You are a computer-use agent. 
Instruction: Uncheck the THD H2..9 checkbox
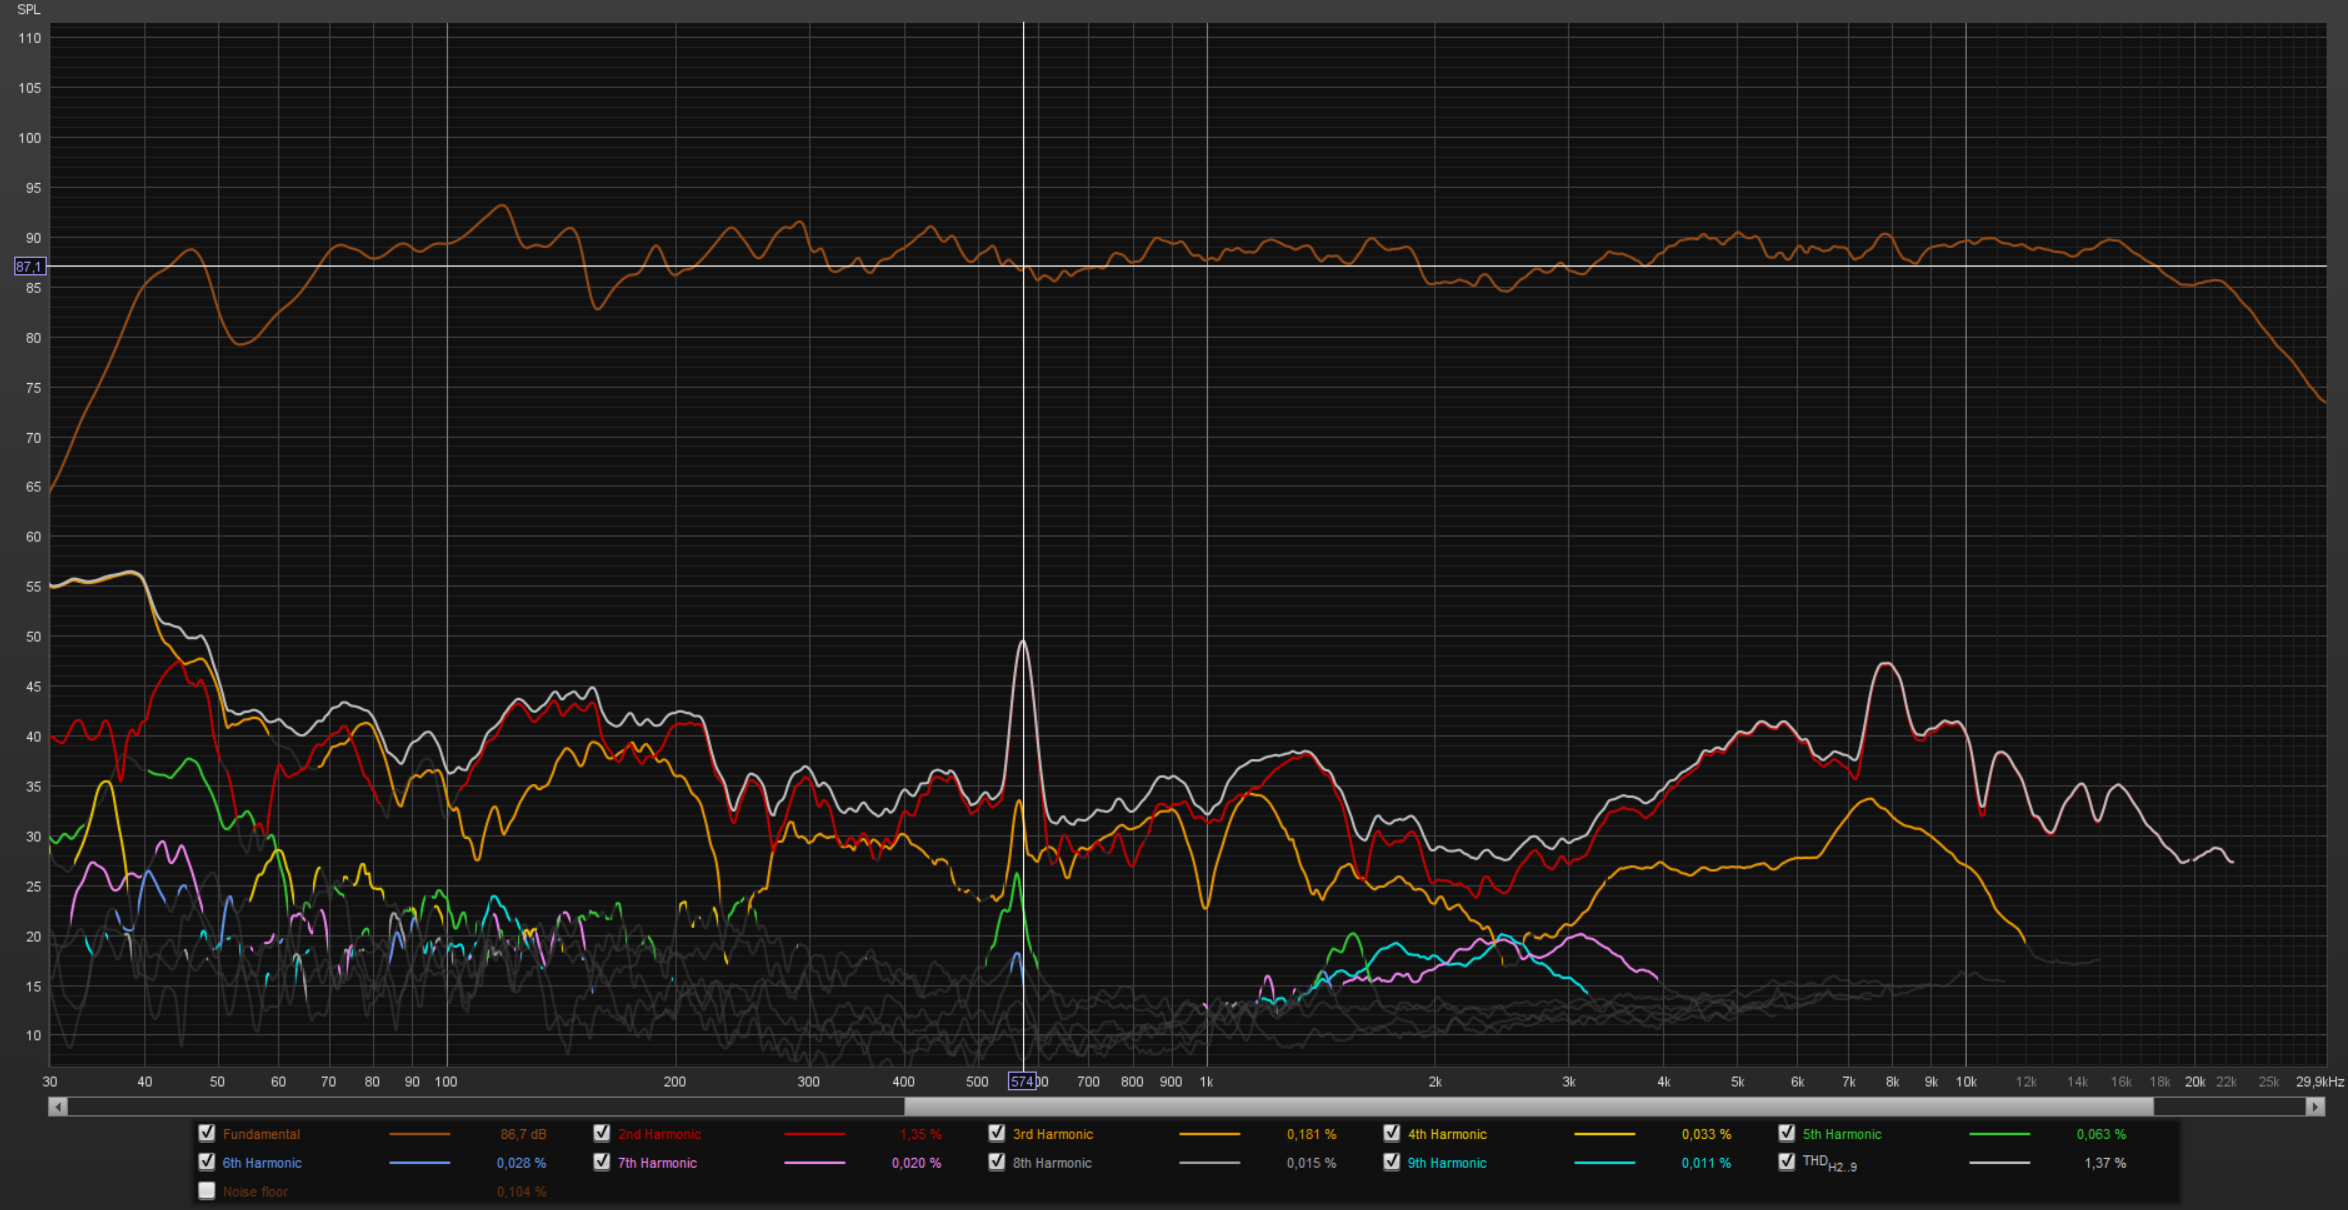pyautogui.click(x=1787, y=1162)
